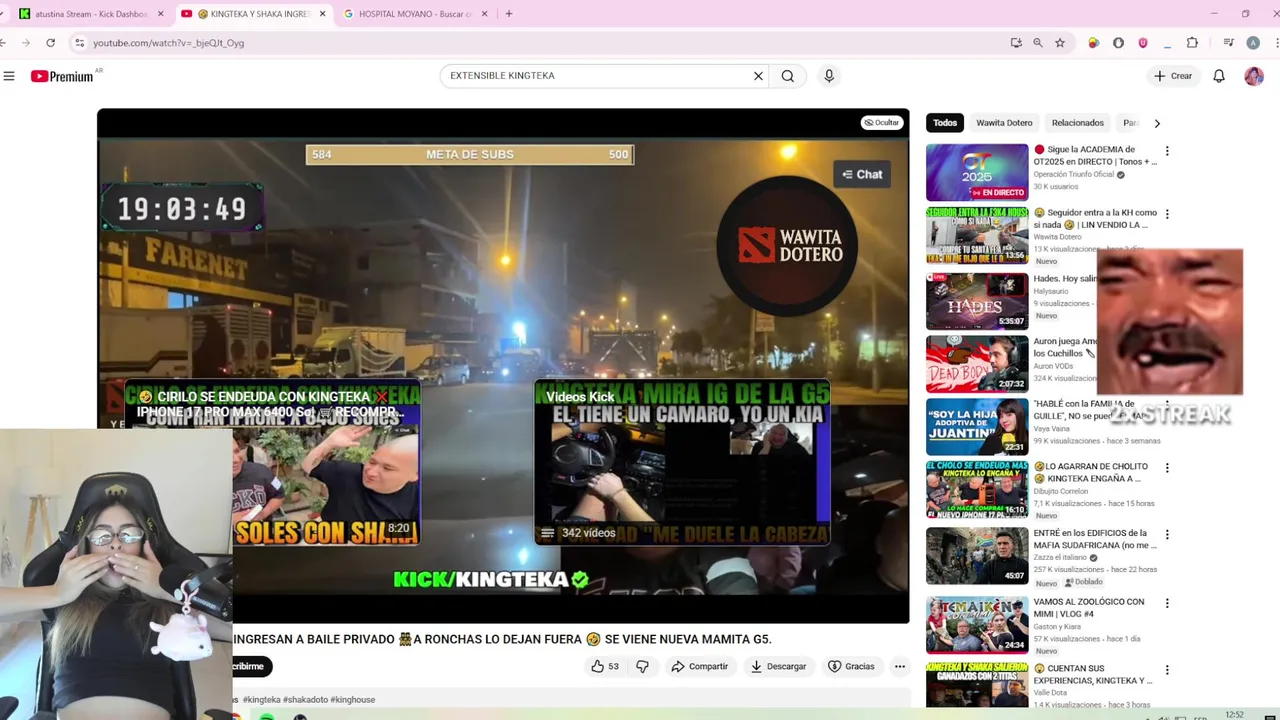Go back with the browser back arrow
The width and height of the screenshot is (1280, 720).
(5, 43)
